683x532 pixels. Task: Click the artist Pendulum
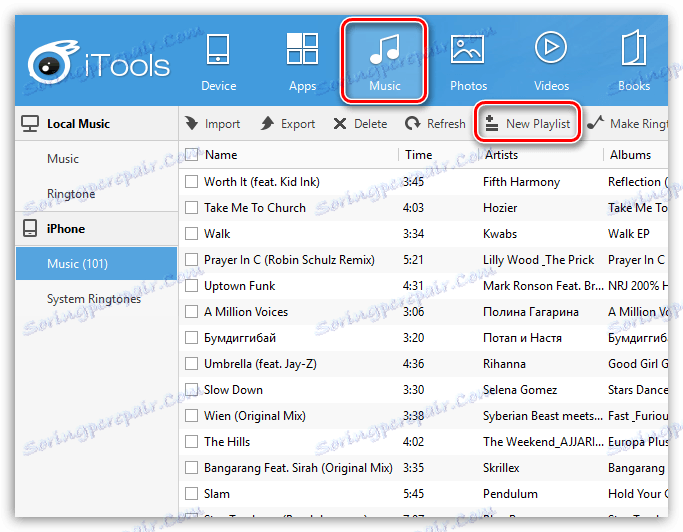511,494
